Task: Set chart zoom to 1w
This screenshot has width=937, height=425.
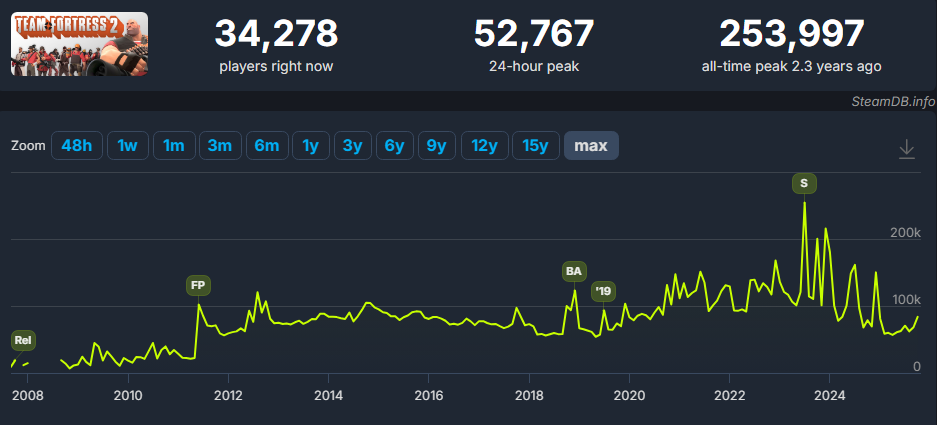Action: point(127,146)
